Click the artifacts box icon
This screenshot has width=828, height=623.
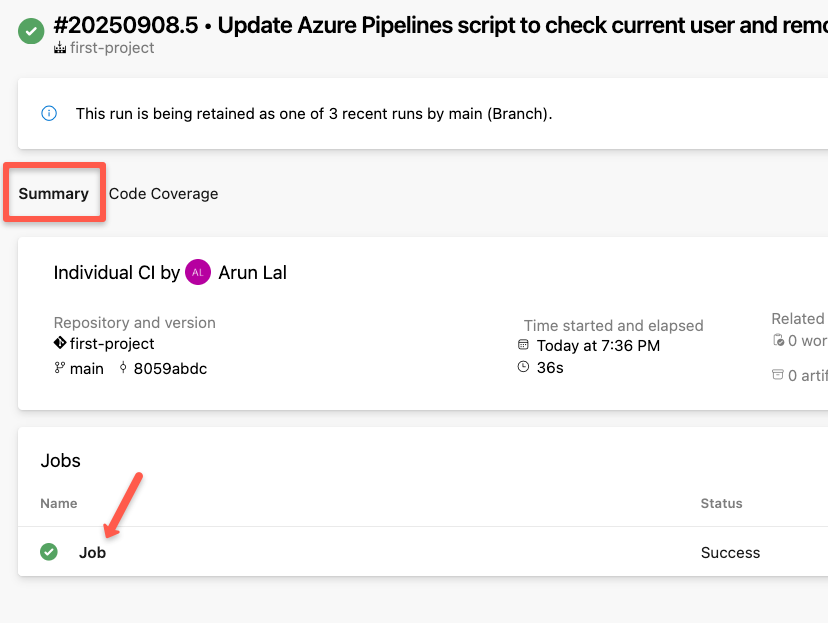[x=779, y=374]
